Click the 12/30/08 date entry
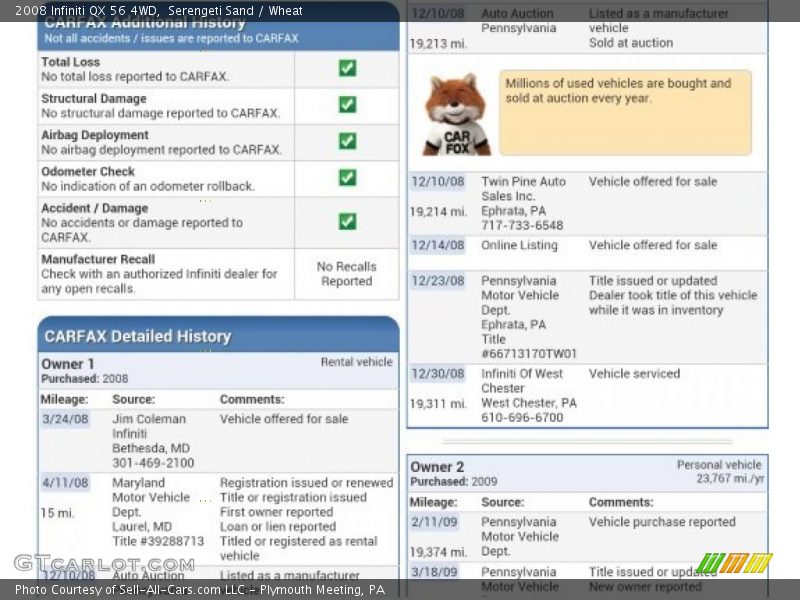The width and height of the screenshot is (800, 600). point(438,374)
